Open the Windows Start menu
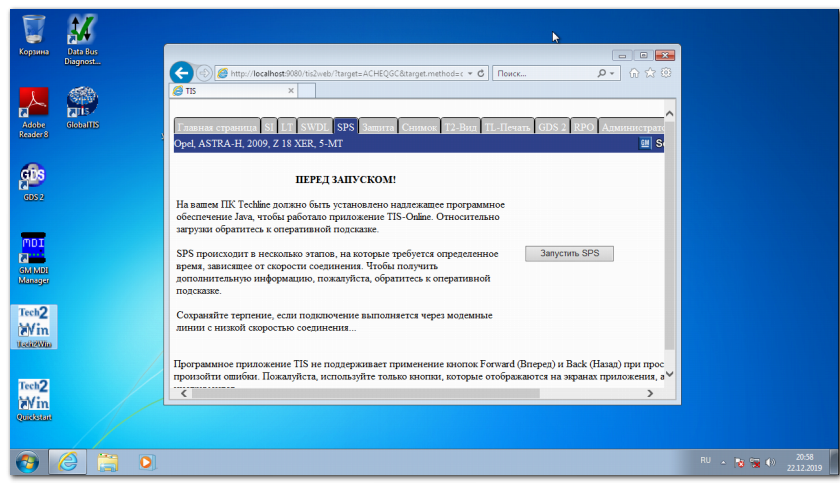The image size is (840, 487). 27,462
